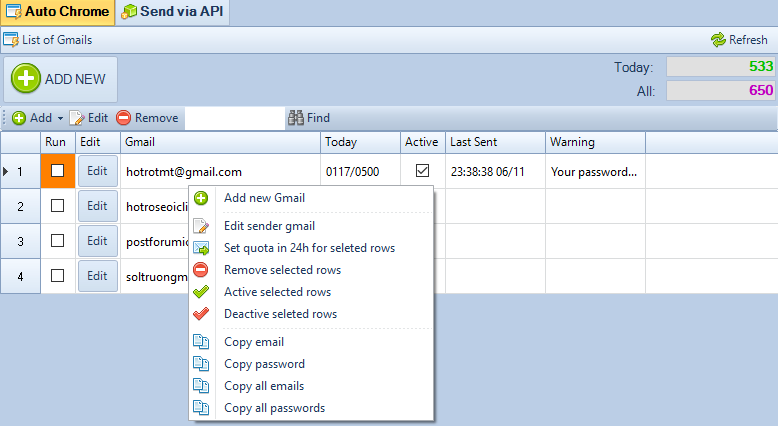Click the Set quota envelope icon
The width and height of the screenshot is (778, 426).
(201, 248)
